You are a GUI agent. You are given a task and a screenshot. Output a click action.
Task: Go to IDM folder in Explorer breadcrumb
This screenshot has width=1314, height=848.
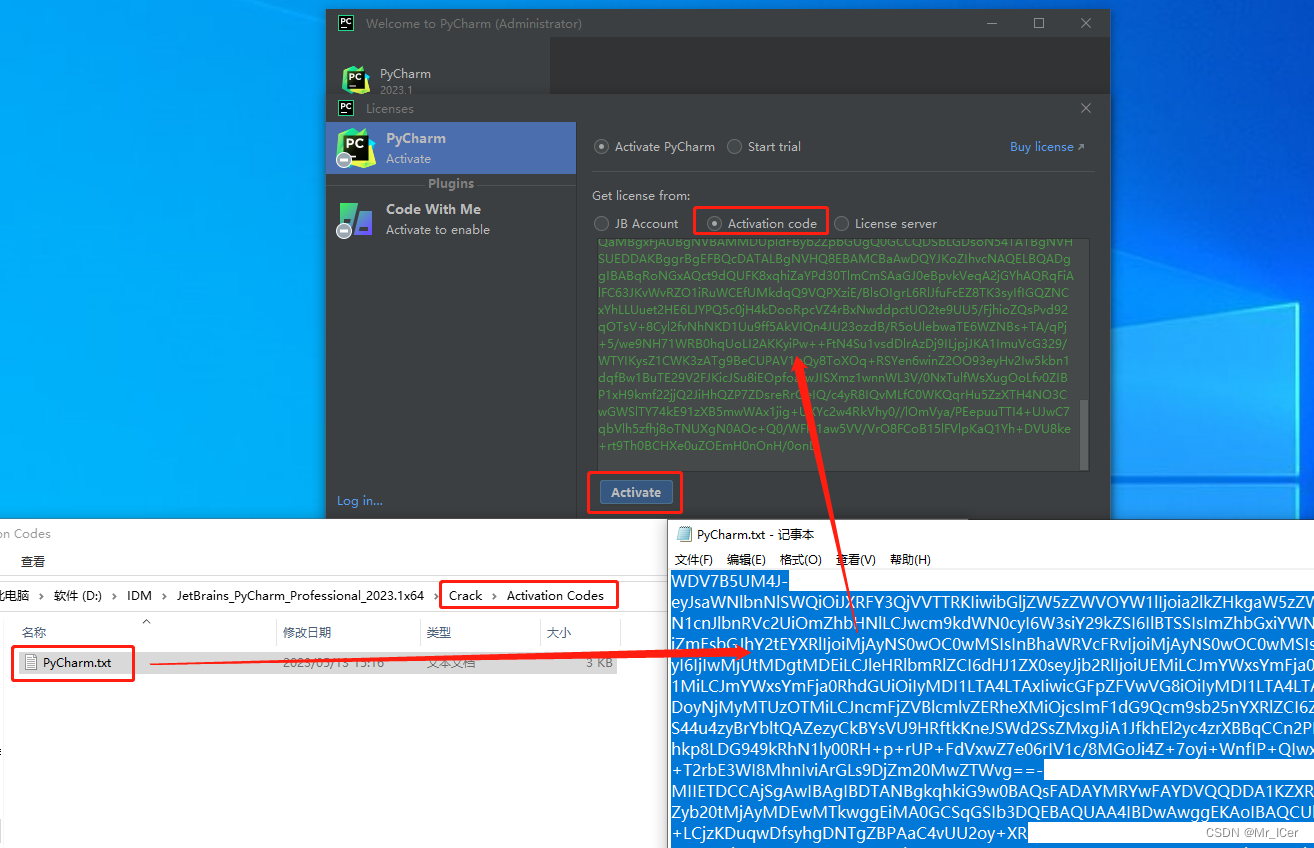click(x=139, y=596)
